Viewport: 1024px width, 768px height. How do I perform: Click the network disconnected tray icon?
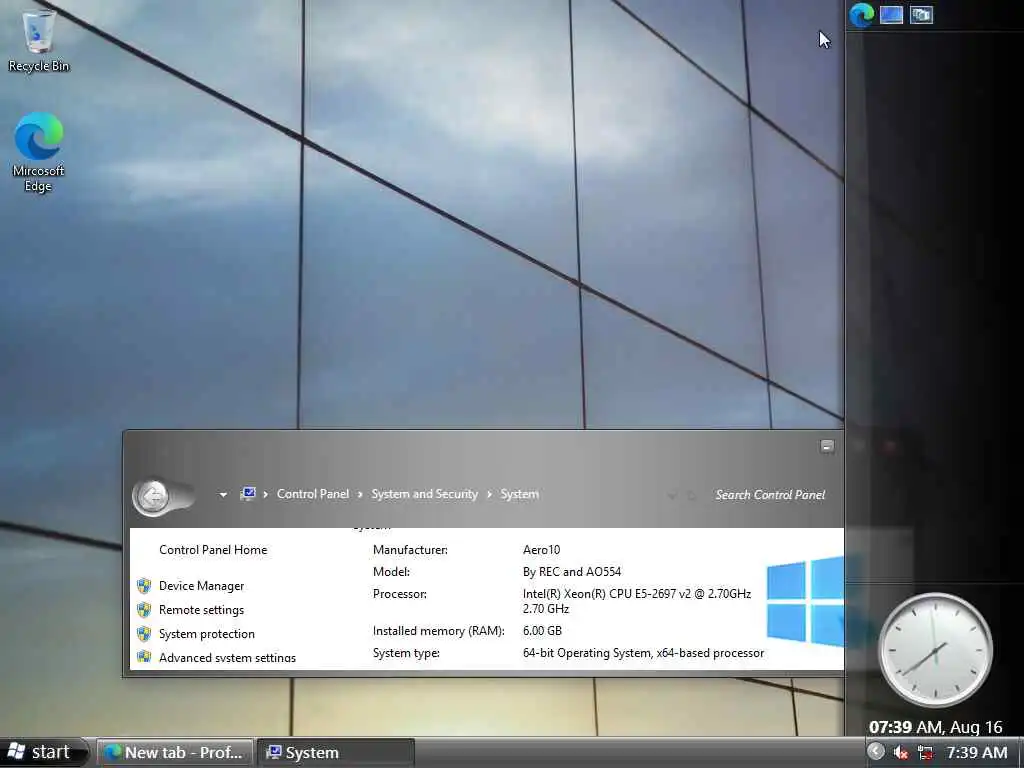pyautogui.click(x=925, y=753)
